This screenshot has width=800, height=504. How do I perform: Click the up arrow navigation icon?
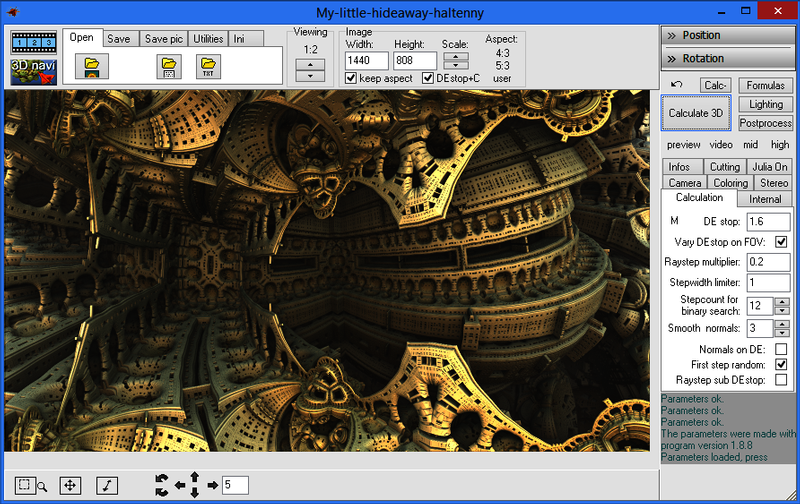tap(194, 477)
